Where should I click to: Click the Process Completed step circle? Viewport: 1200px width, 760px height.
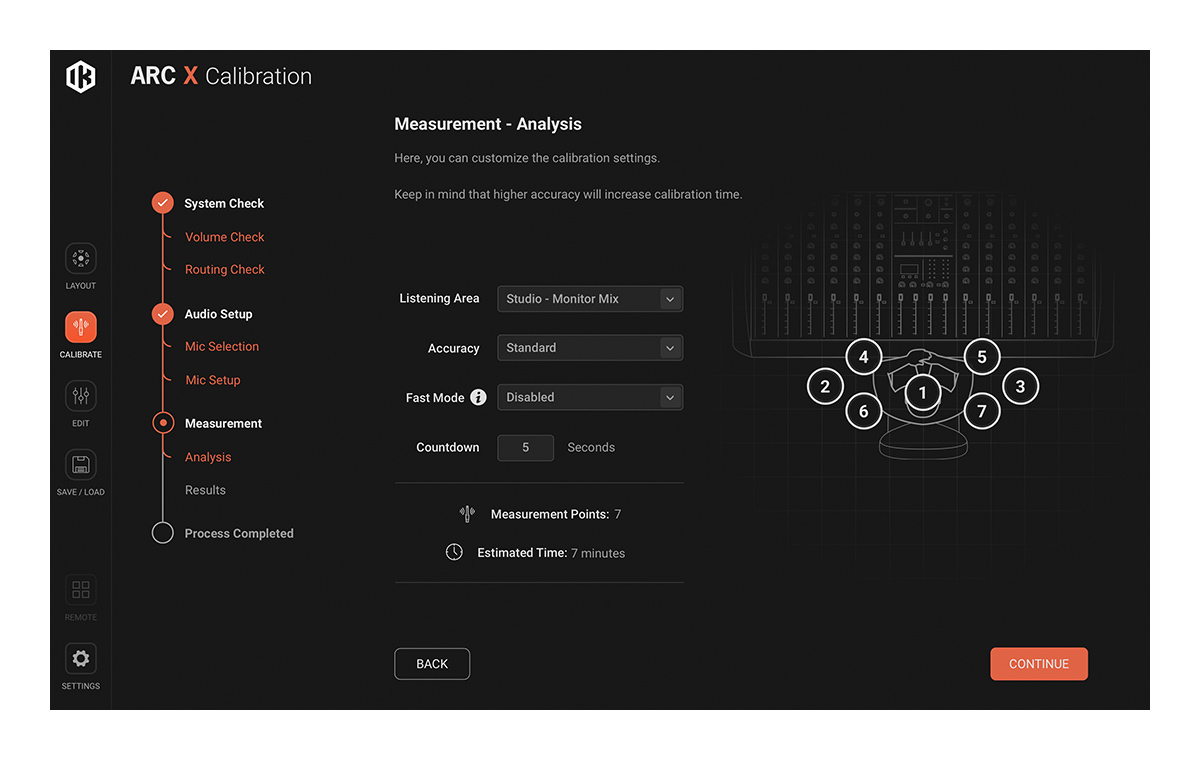pos(163,533)
